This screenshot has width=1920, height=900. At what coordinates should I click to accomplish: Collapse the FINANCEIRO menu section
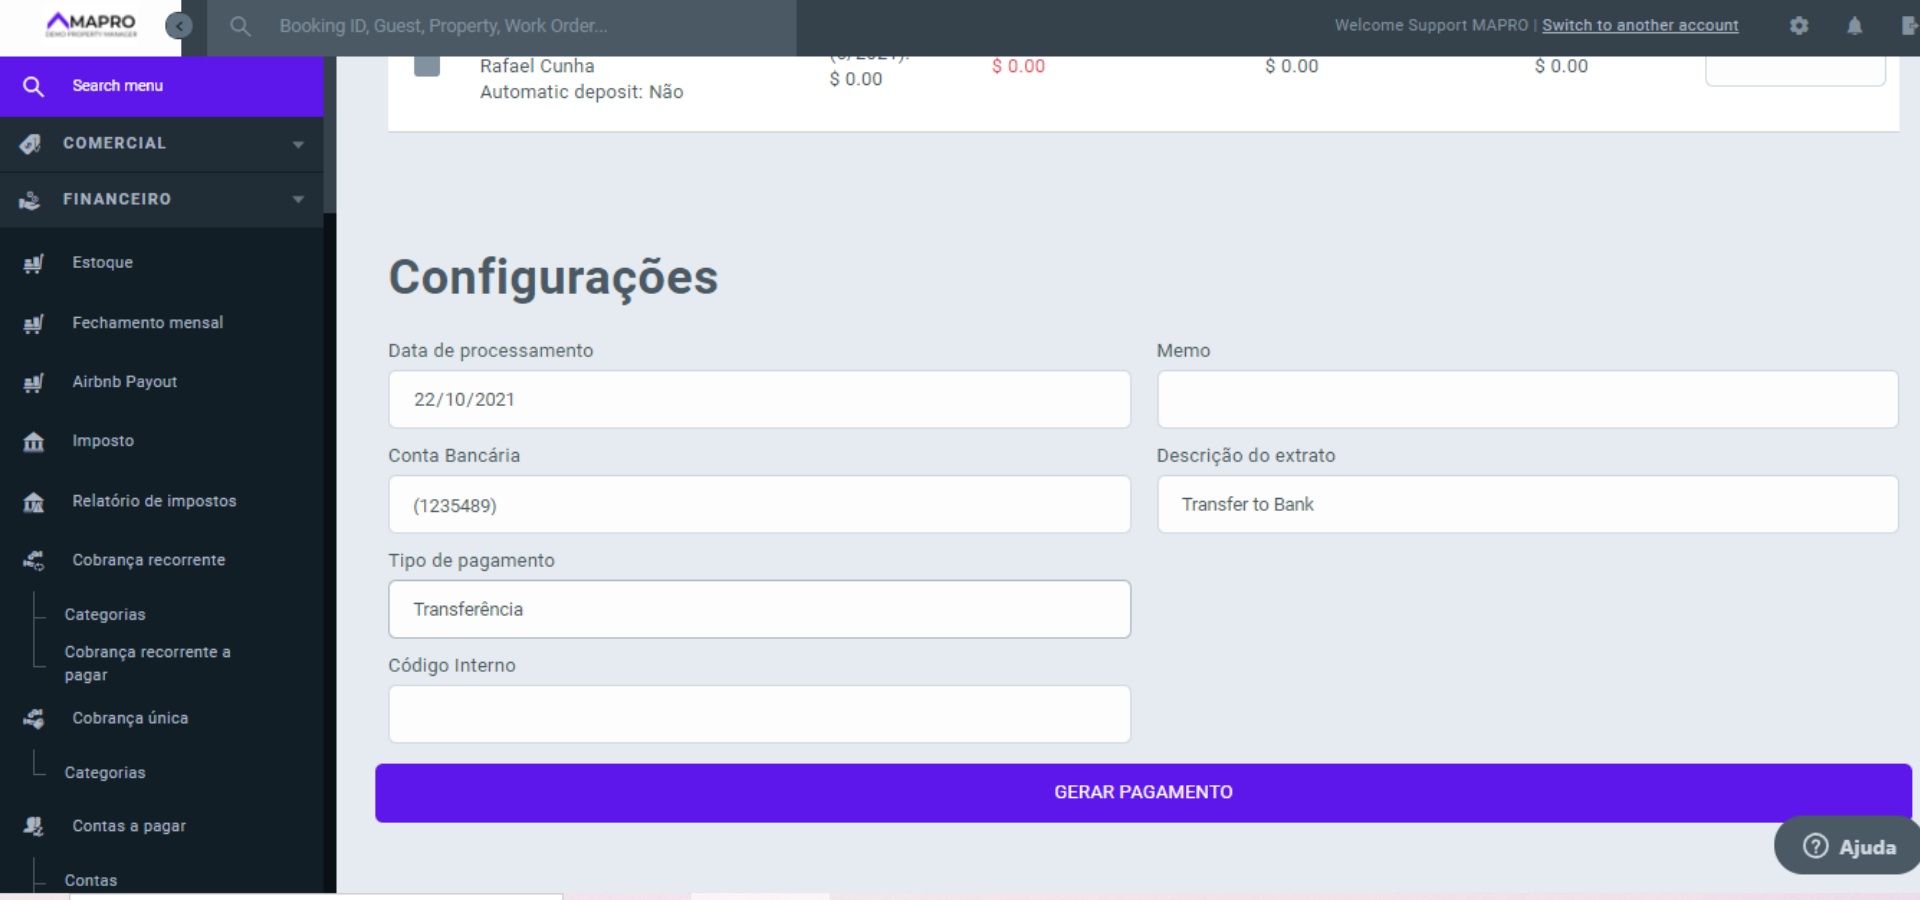[160, 200]
